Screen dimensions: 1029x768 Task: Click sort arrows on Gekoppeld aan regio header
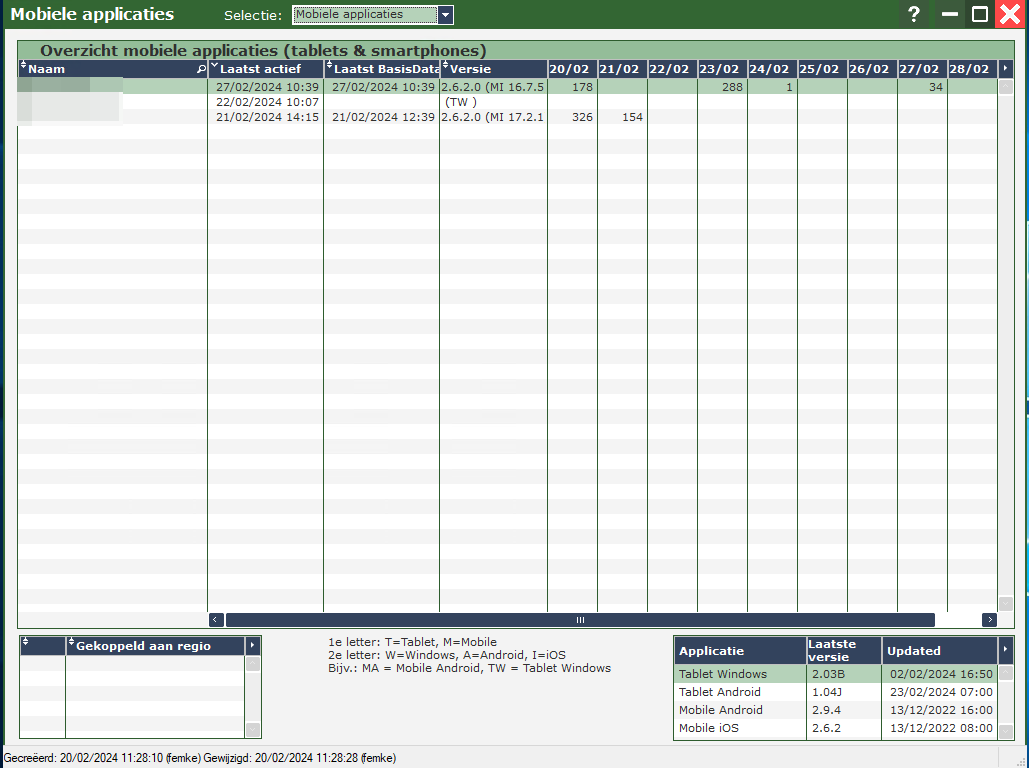tap(71, 645)
